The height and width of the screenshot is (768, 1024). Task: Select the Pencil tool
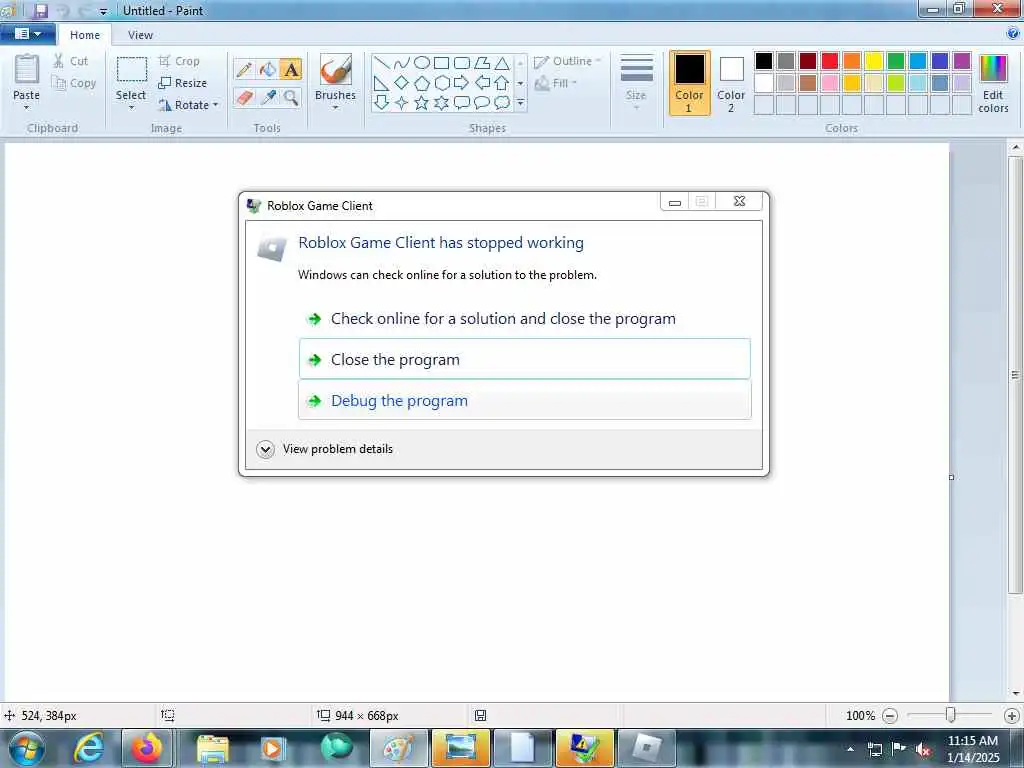click(x=244, y=69)
